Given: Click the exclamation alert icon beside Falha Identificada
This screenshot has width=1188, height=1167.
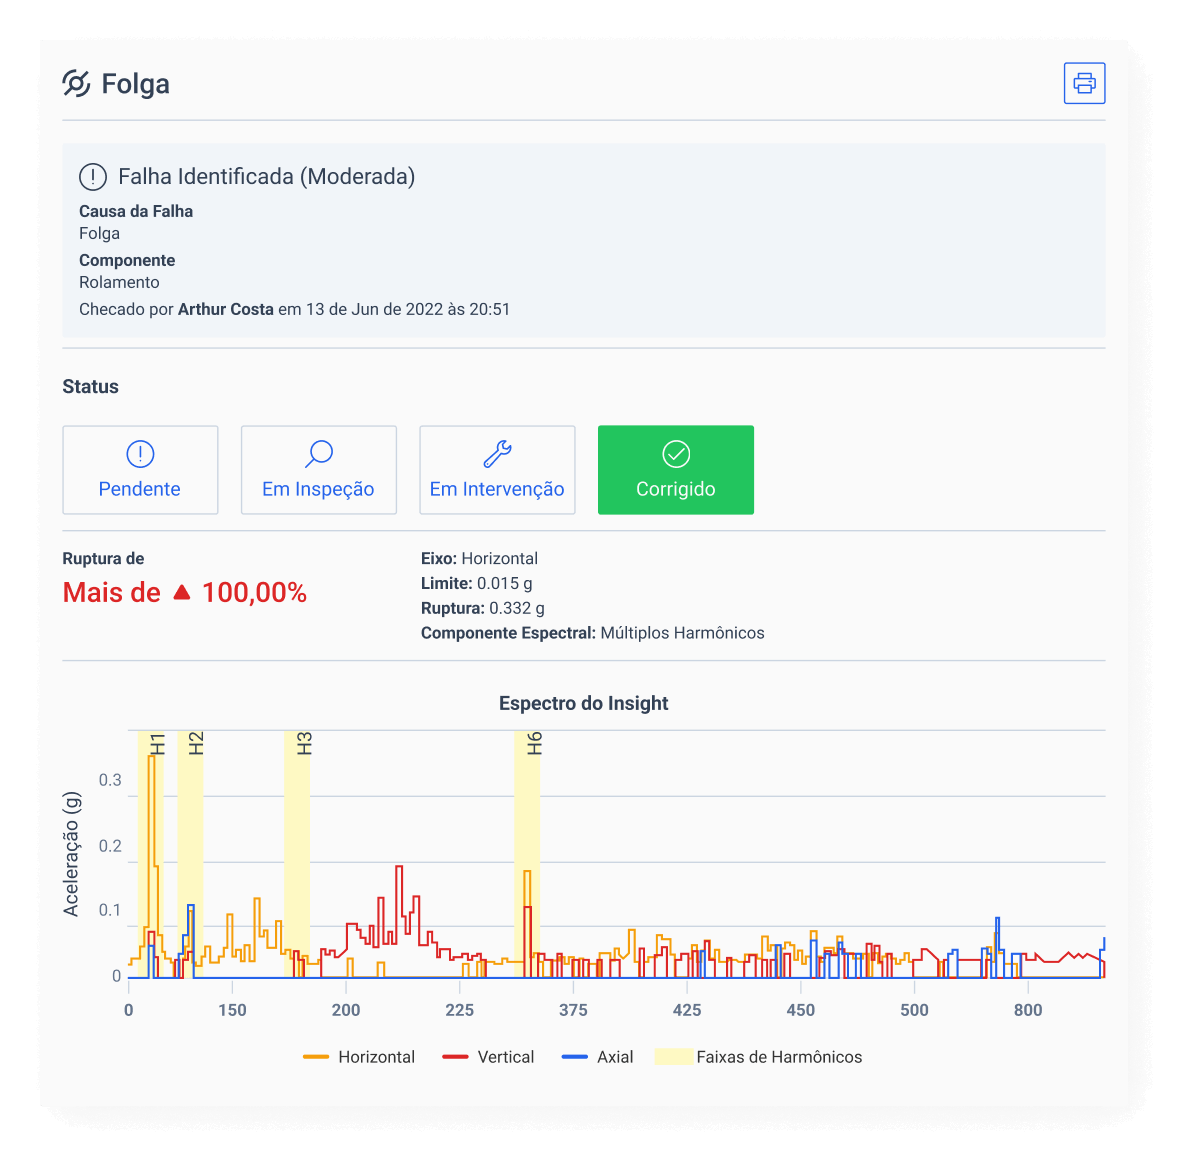Looking at the screenshot, I should point(93,177).
